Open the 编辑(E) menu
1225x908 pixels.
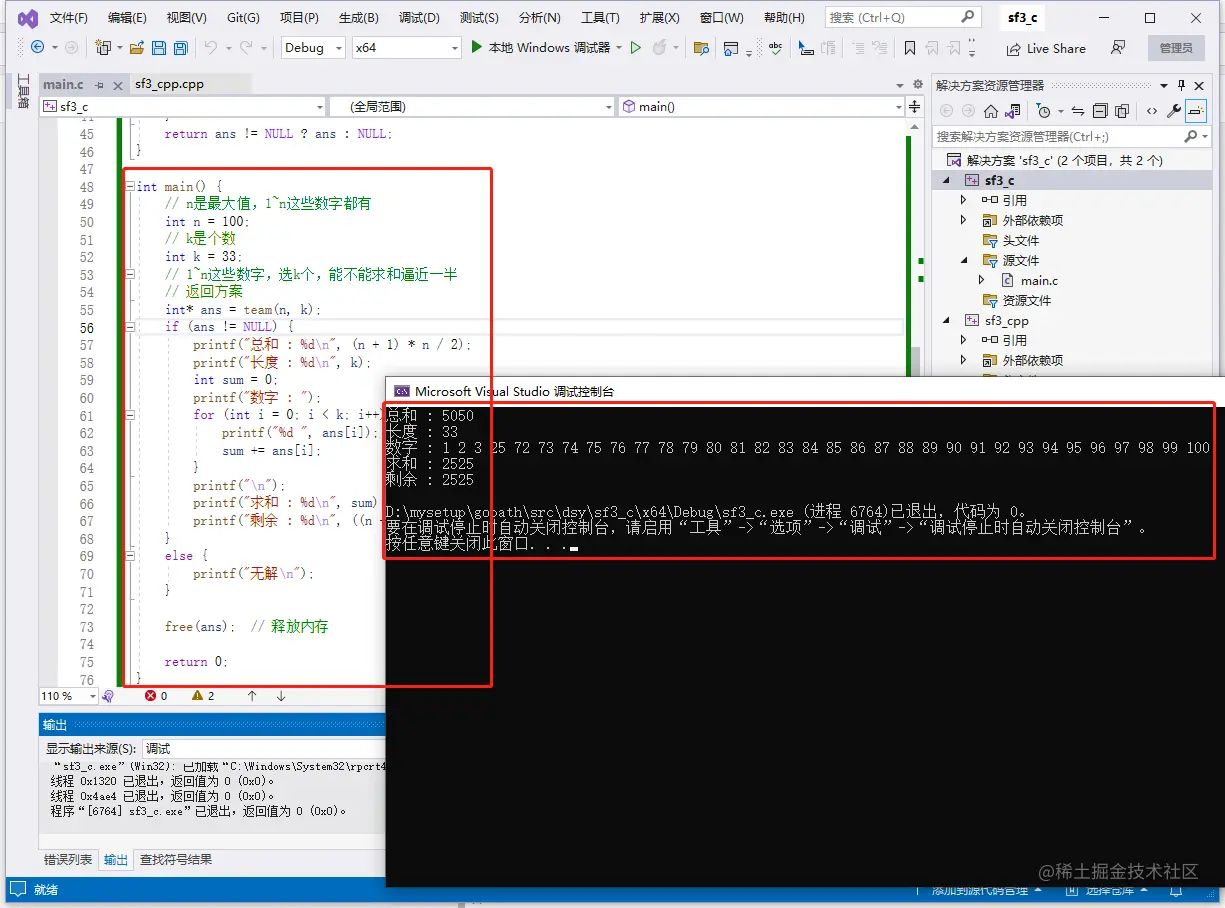tap(127, 18)
